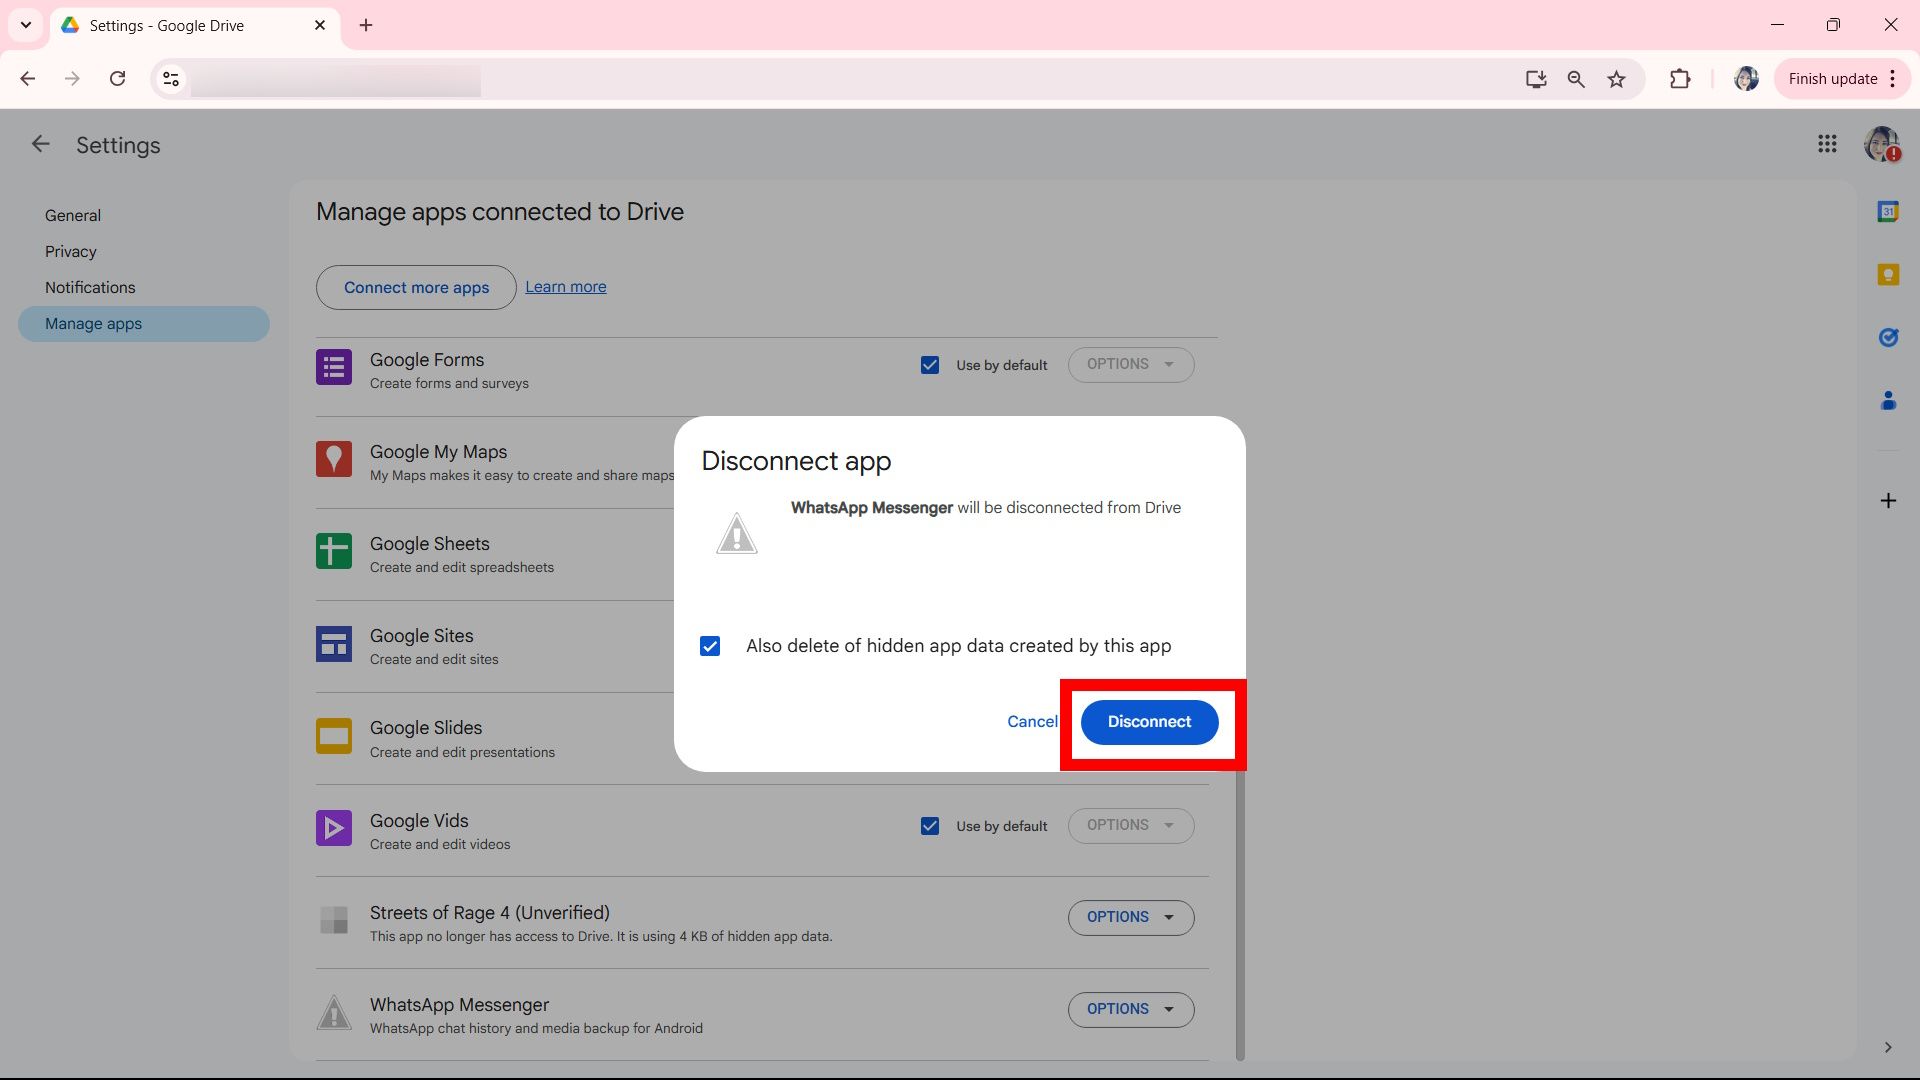This screenshot has width=1920, height=1080.
Task: Open Google Keep from the side panel
Action: pos(1889,274)
